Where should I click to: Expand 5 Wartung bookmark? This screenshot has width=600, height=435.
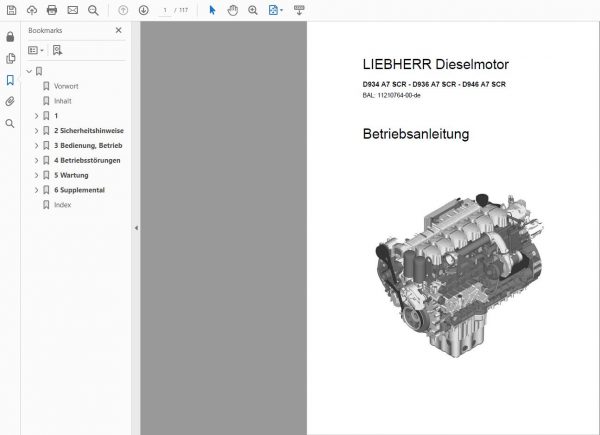click(x=36, y=175)
